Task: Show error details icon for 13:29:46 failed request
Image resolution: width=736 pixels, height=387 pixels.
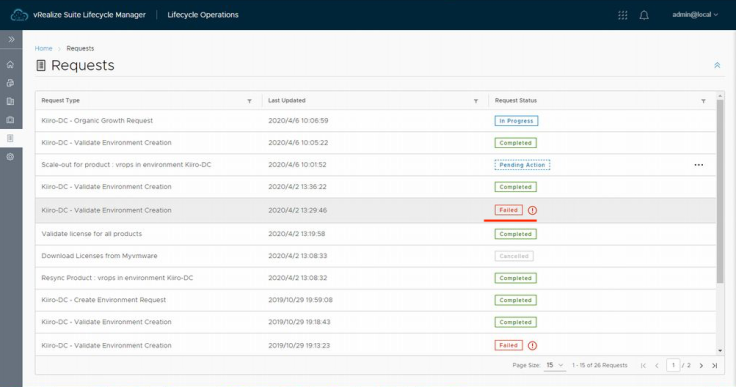Action: [532, 210]
